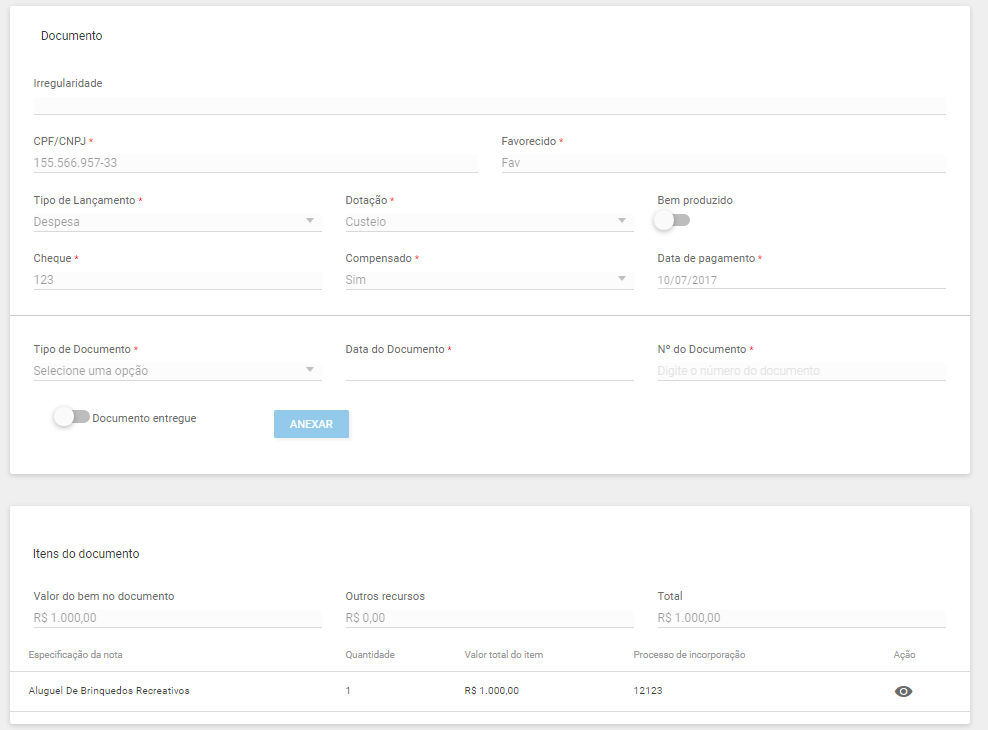Toggle the Bem produzido switch
Viewport: 988px width, 730px height.
click(x=672, y=220)
